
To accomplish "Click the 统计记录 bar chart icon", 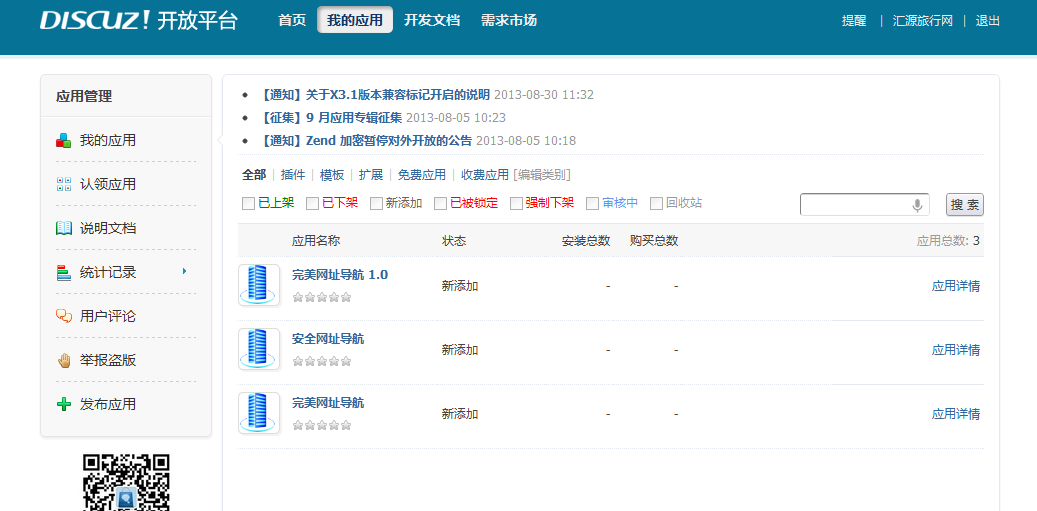I will pos(63,272).
